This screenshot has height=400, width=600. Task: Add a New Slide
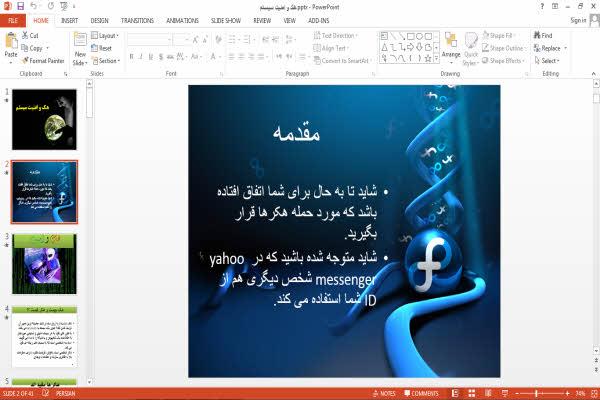point(80,50)
